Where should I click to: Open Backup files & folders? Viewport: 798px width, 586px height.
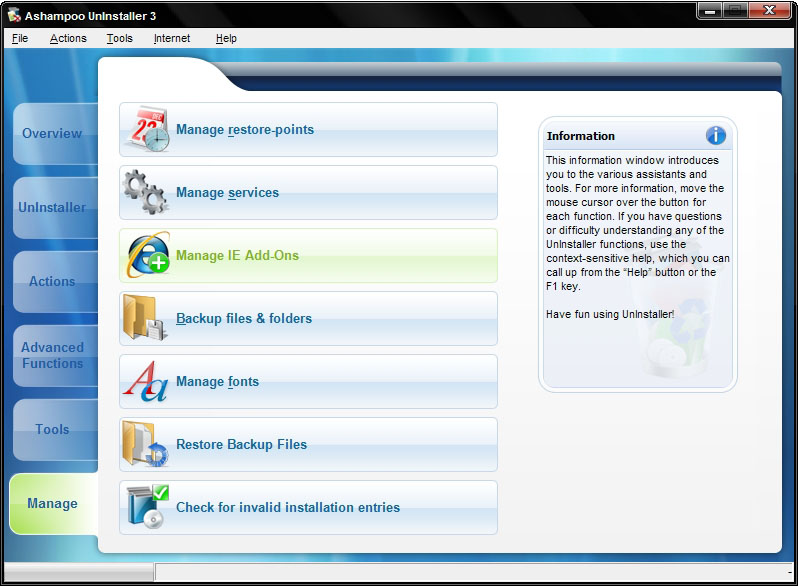point(308,318)
